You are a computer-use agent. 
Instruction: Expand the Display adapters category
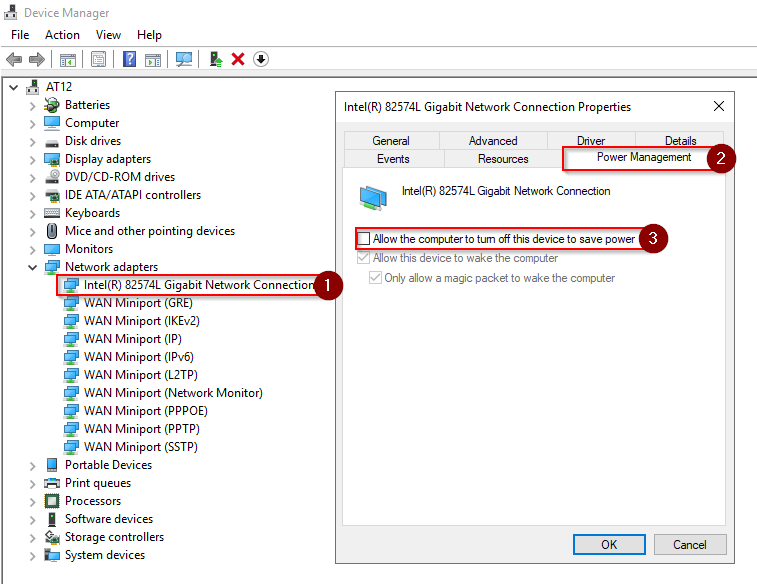tap(33, 159)
